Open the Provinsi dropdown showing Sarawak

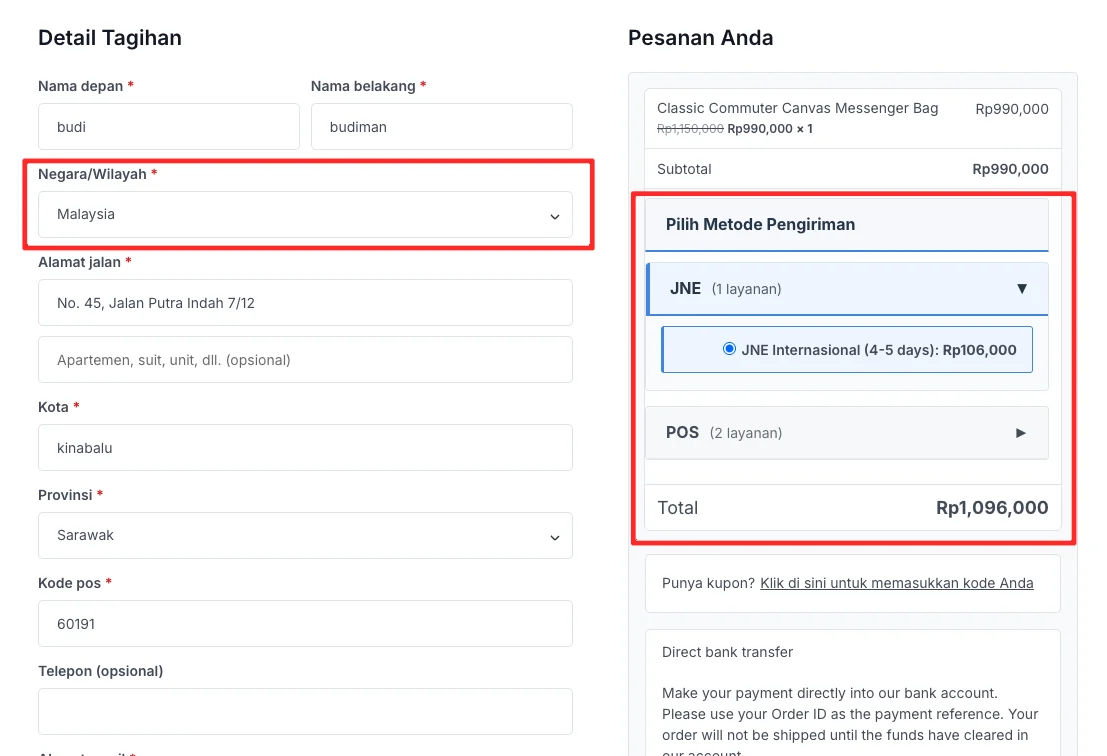pyautogui.click(x=305, y=535)
